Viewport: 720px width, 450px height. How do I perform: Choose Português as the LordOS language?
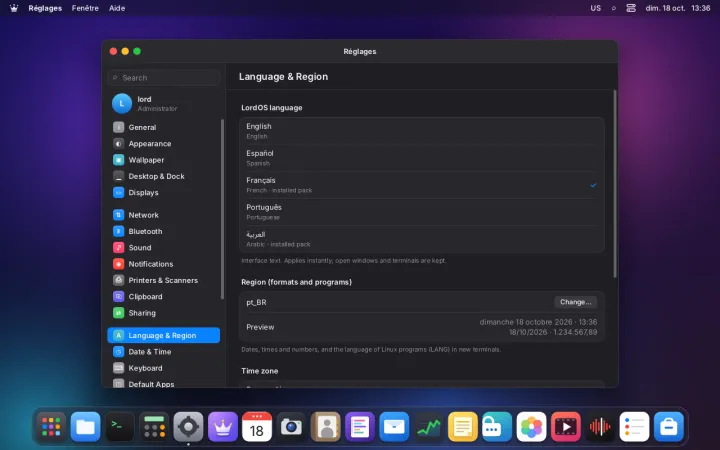(x=422, y=212)
